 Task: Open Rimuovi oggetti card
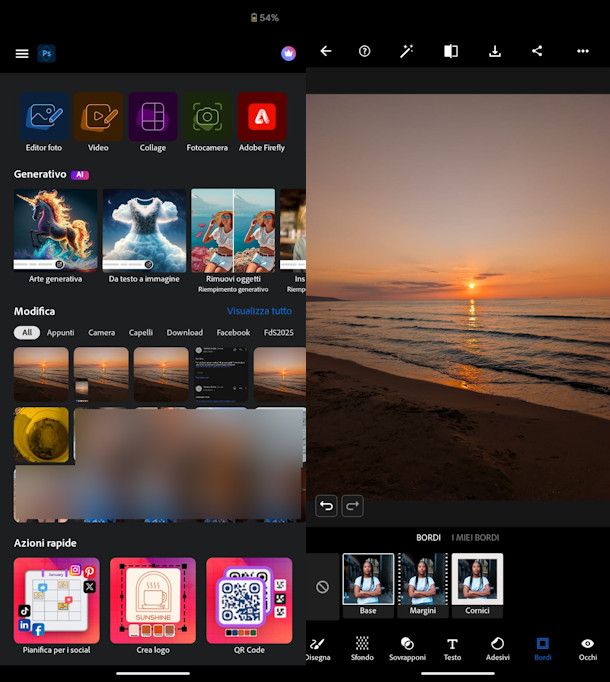(x=233, y=241)
